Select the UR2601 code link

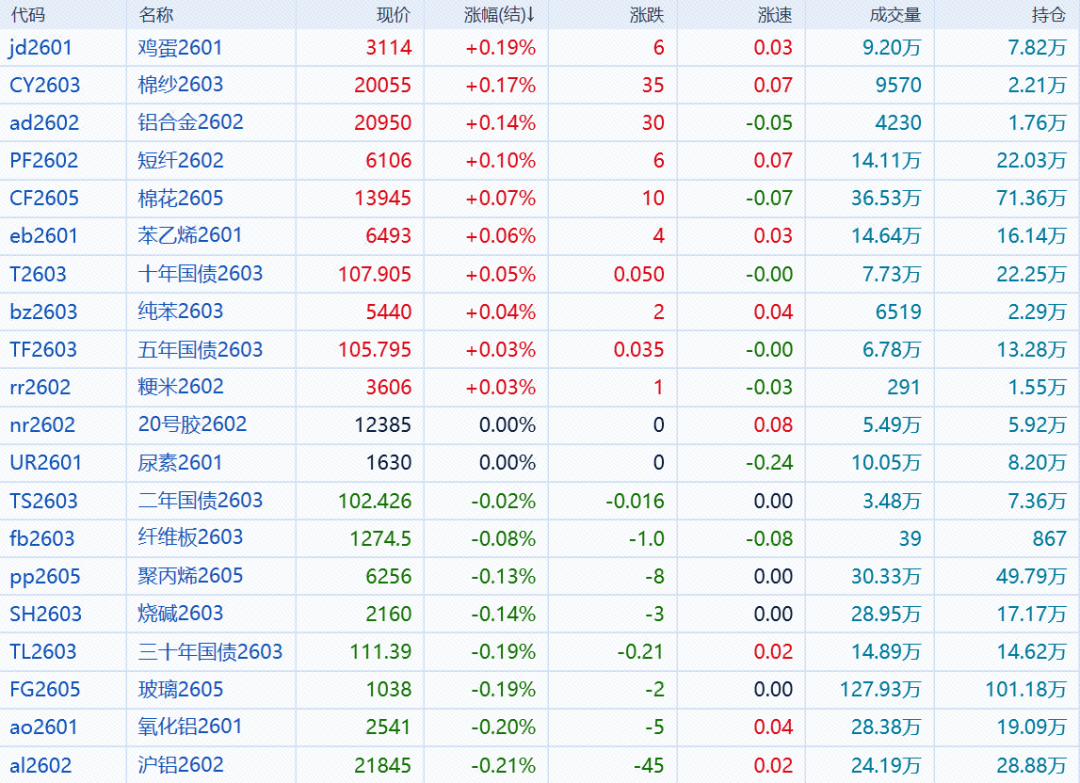click(46, 462)
